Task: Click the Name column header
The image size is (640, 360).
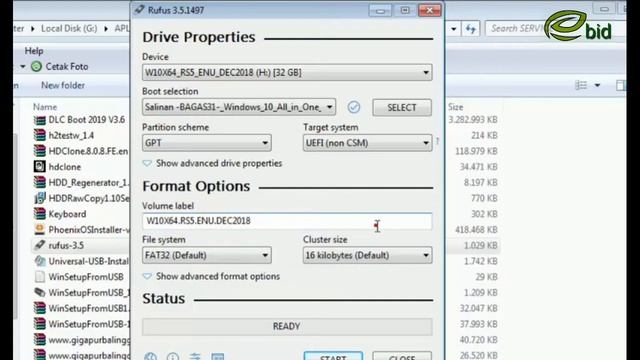Action: coord(45,107)
